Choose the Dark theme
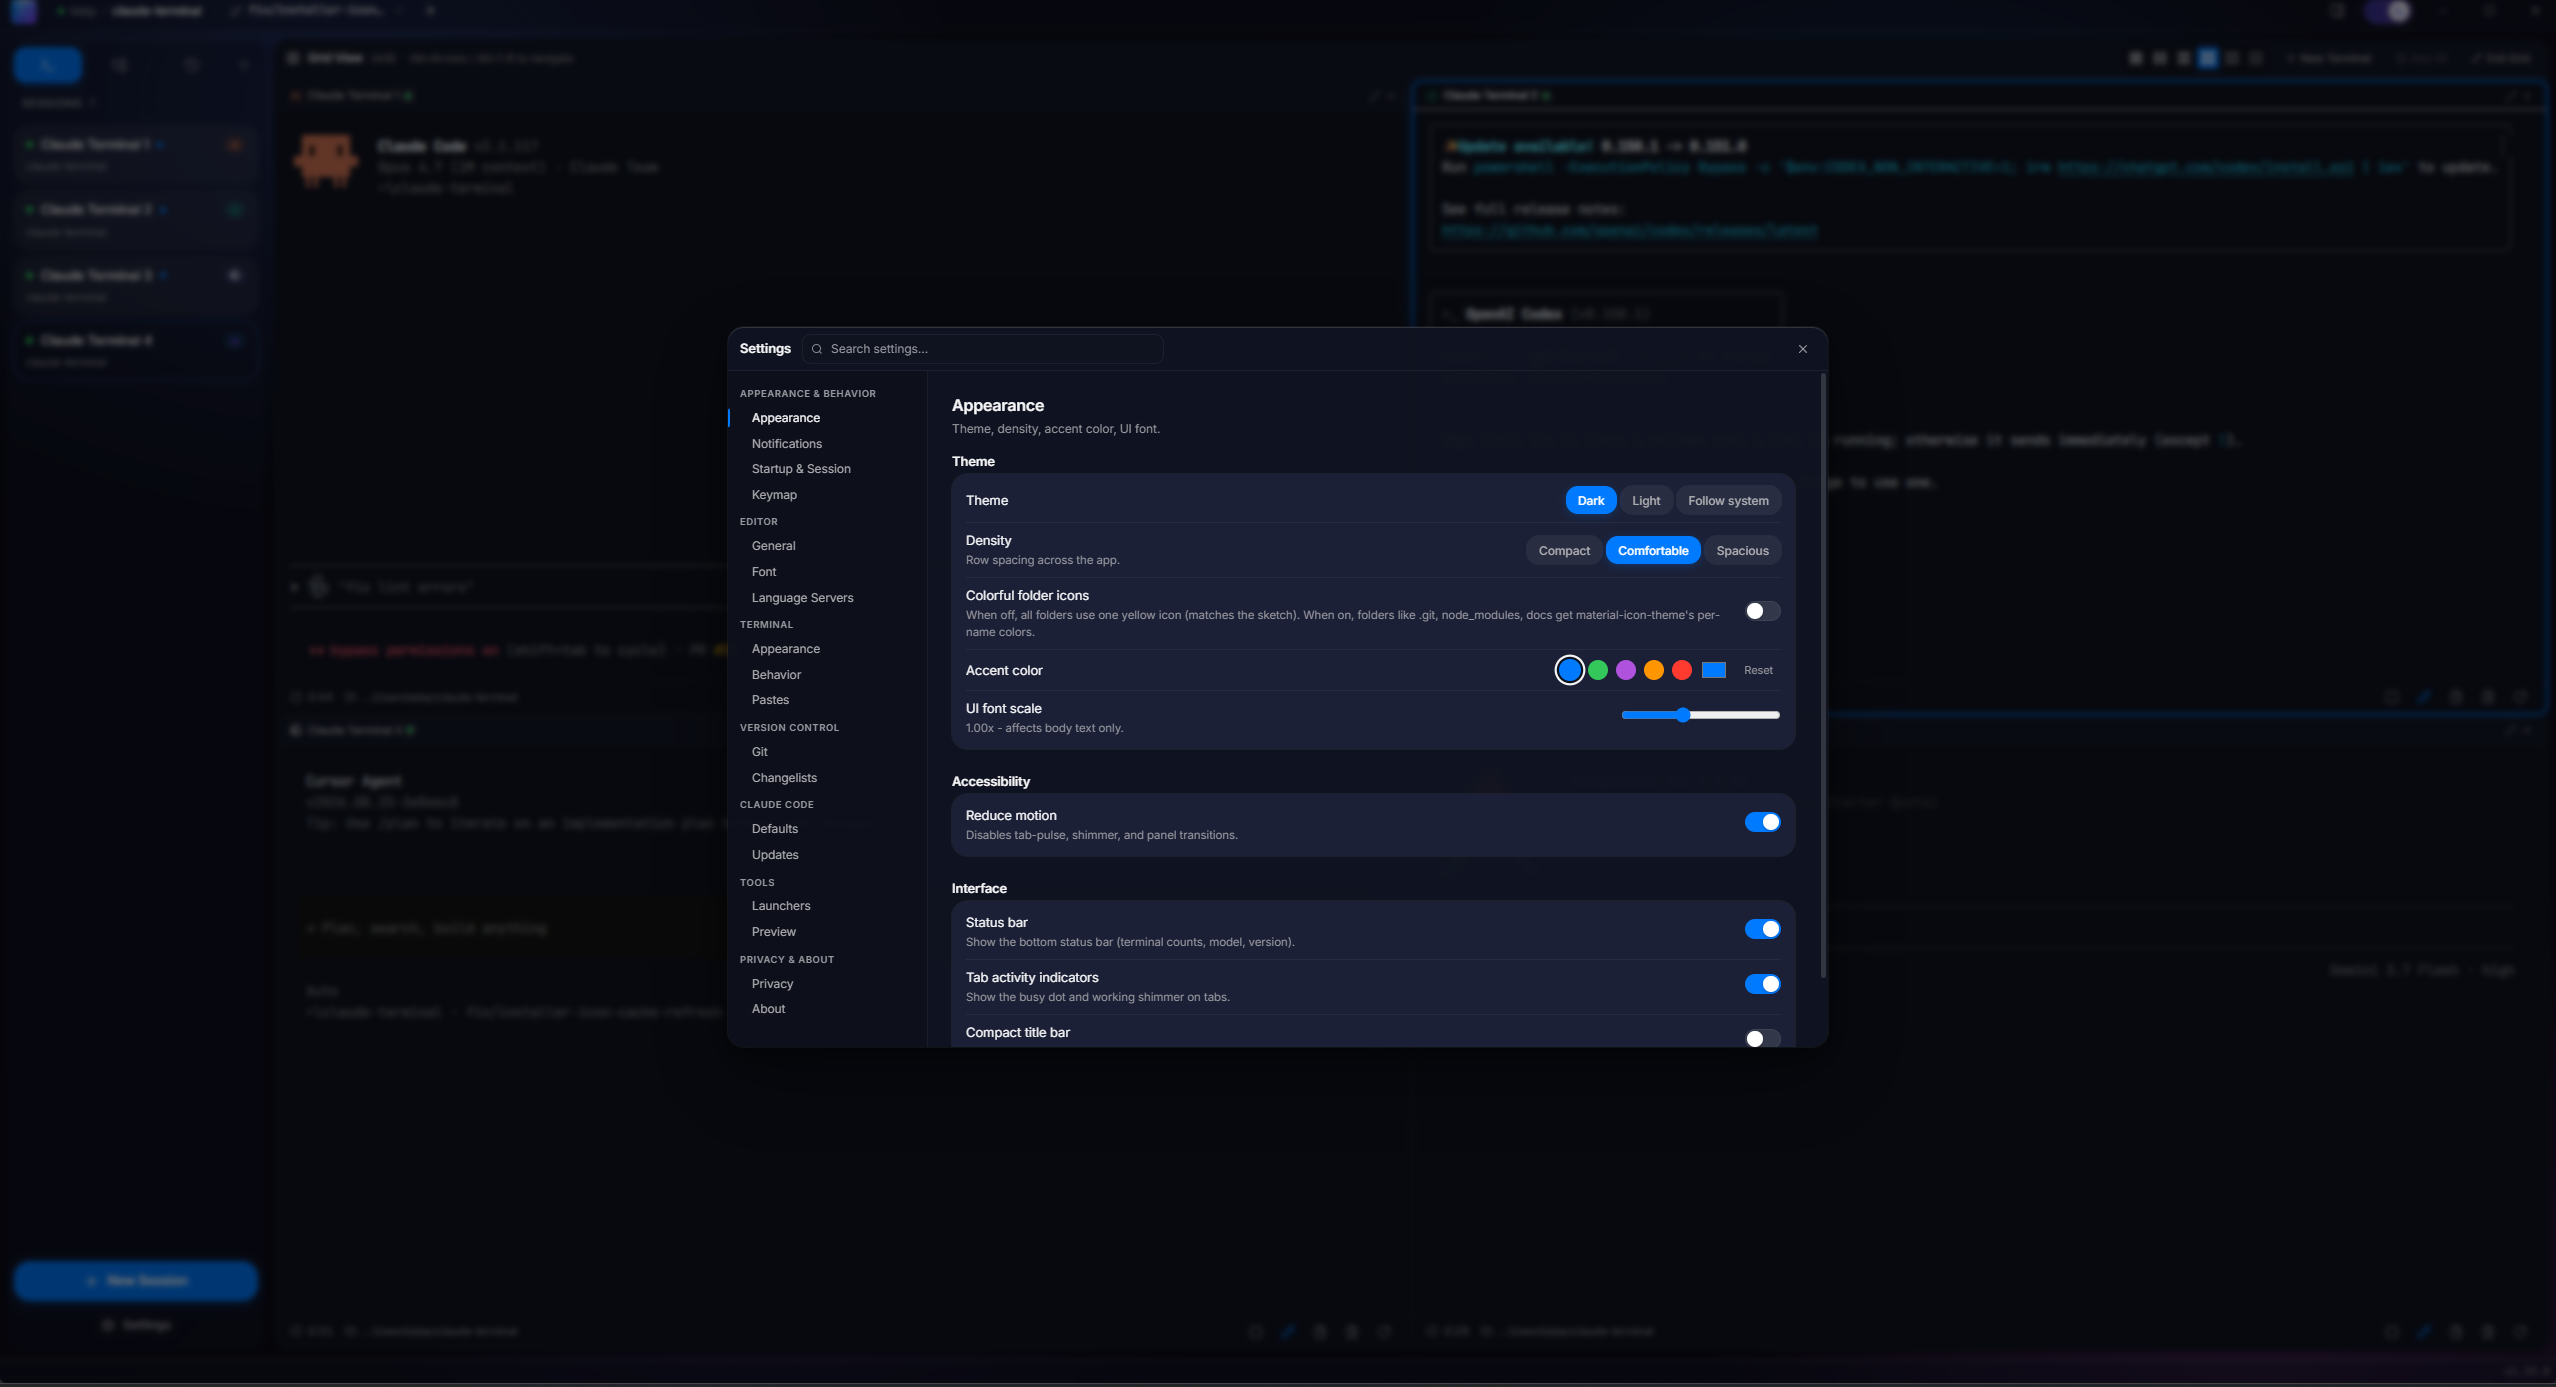Viewport: 2556px width, 1387px height. (1590, 501)
